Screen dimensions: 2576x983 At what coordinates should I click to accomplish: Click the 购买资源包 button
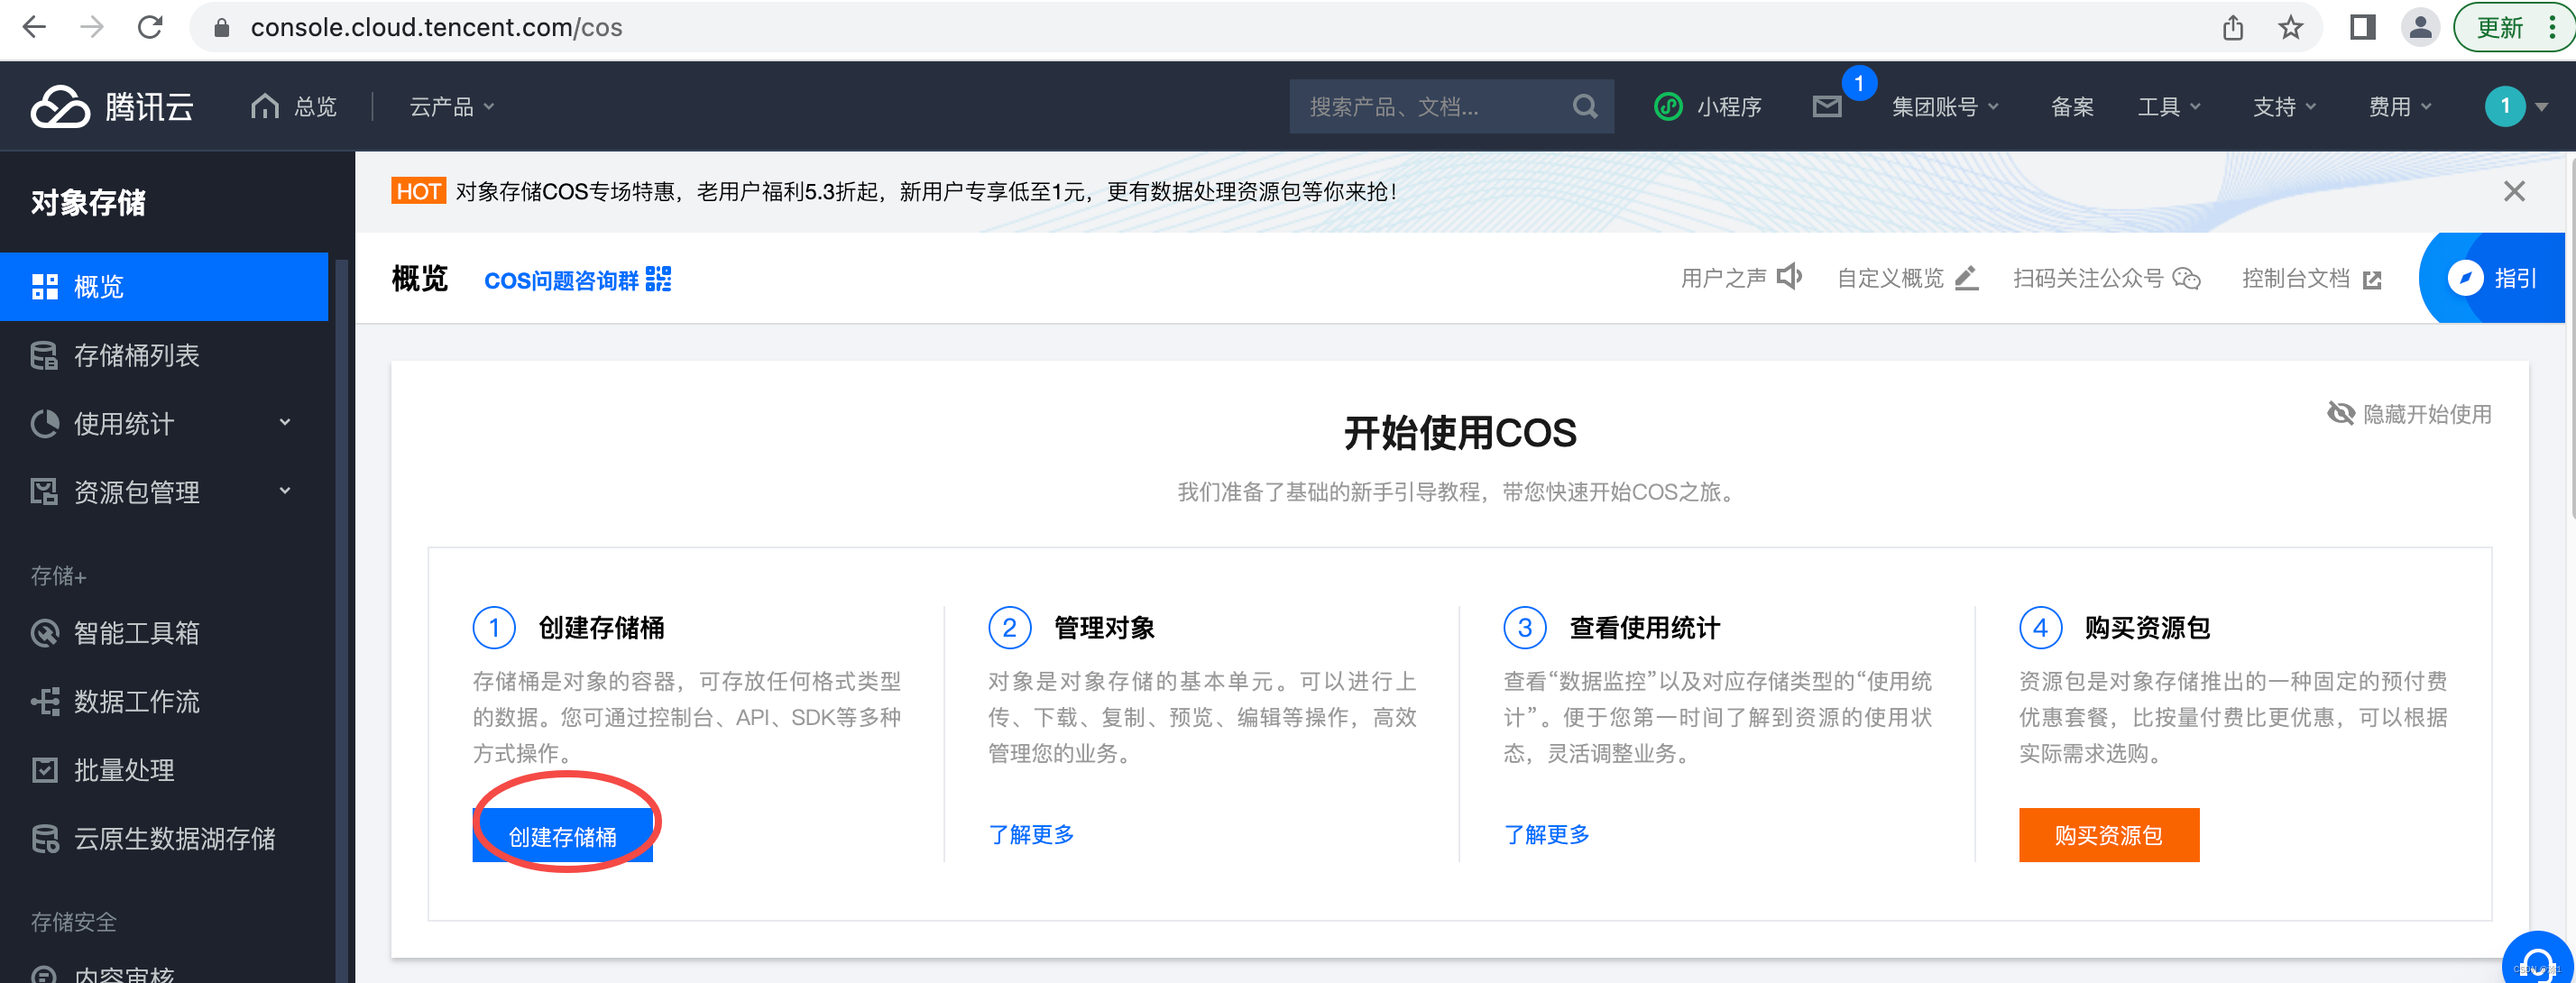[2108, 835]
